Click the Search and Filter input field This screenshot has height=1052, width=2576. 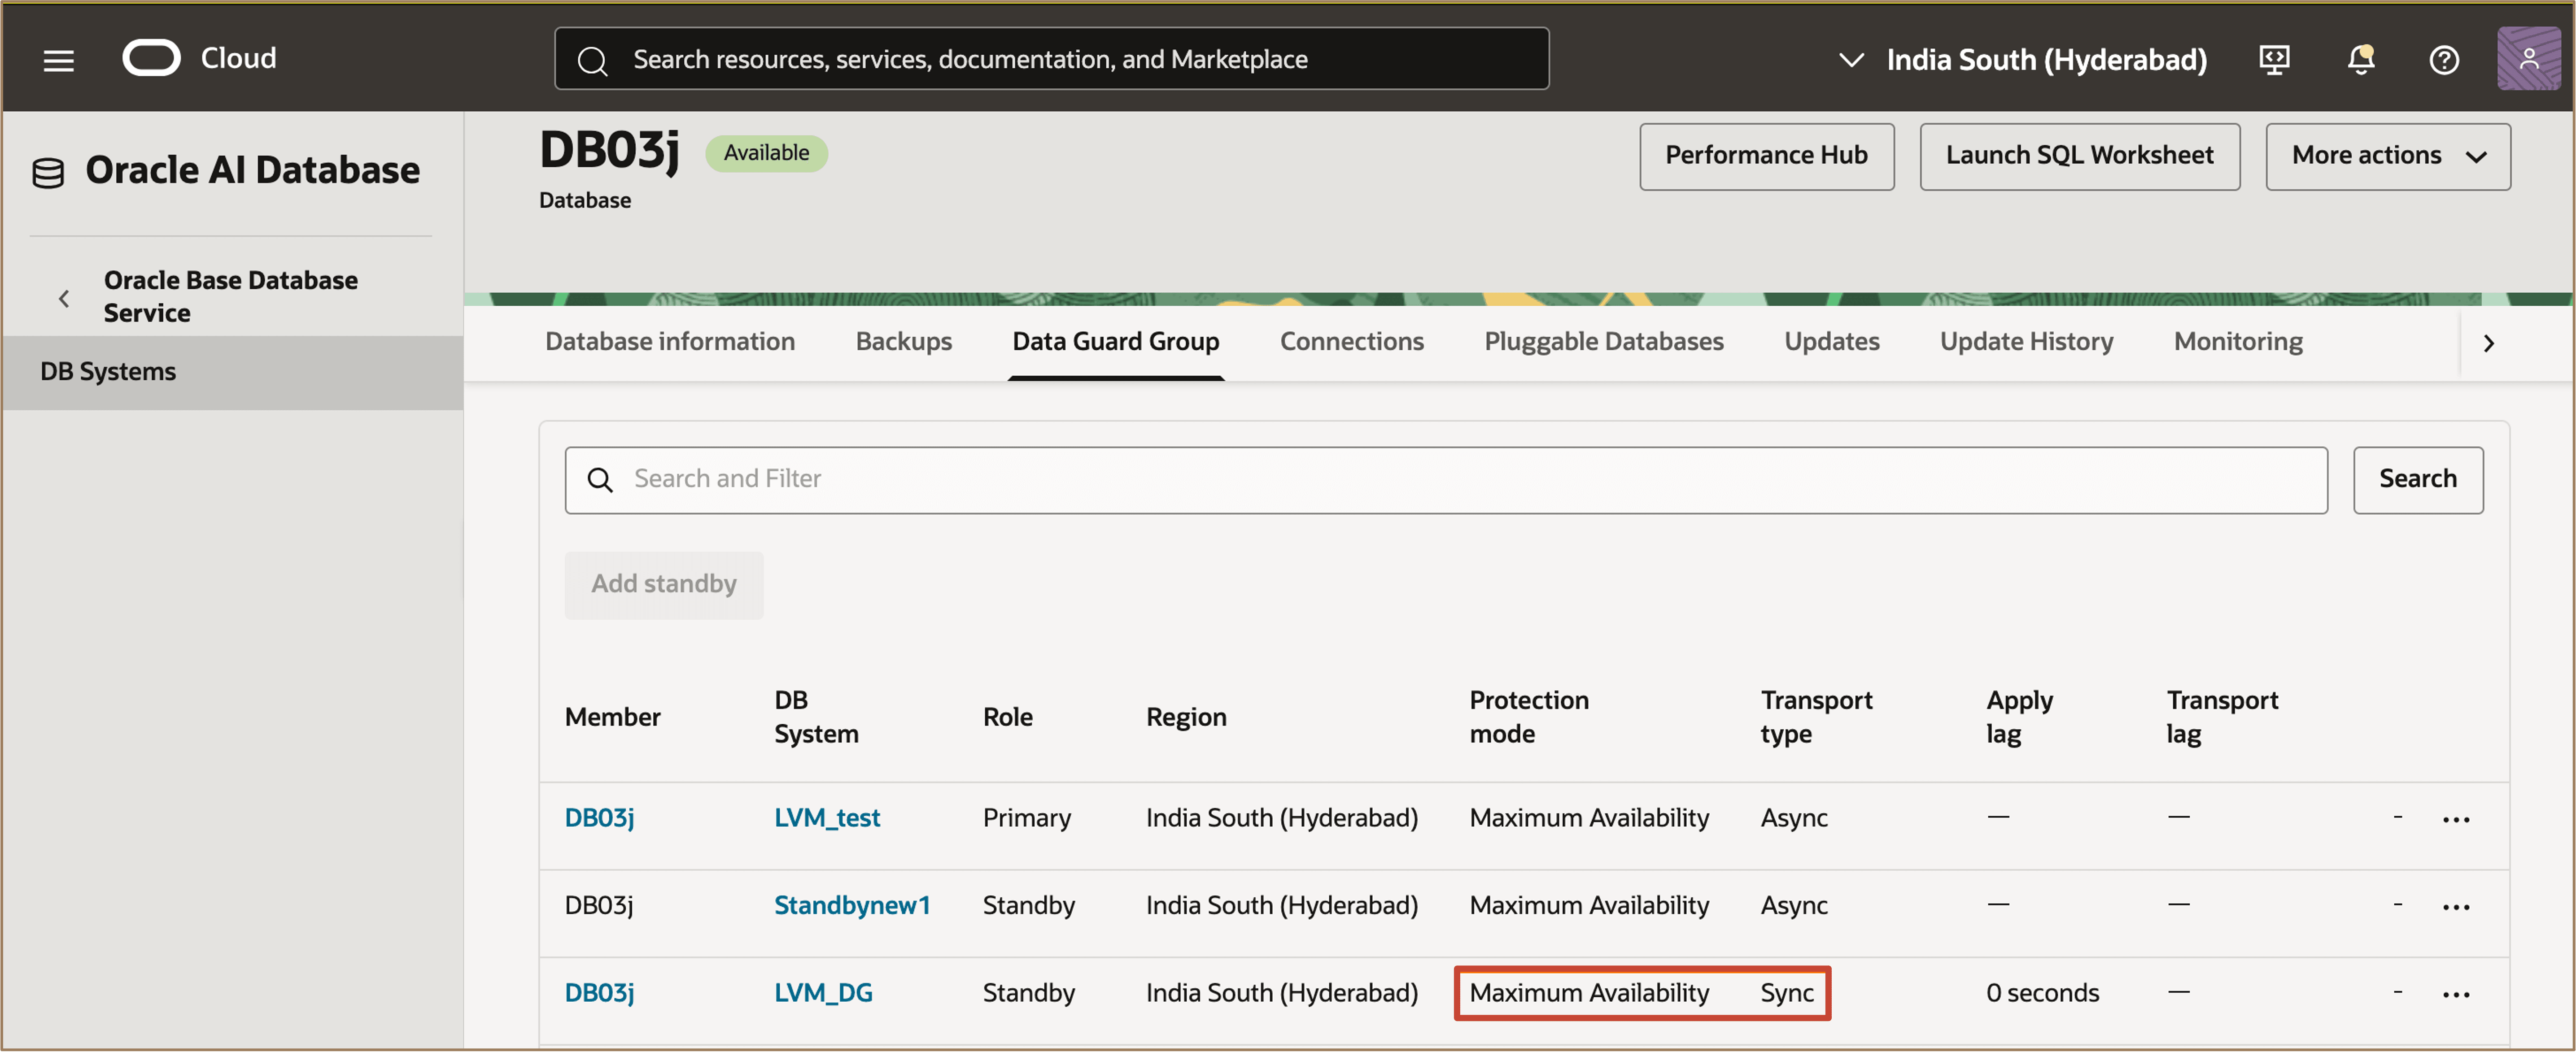1445,479
